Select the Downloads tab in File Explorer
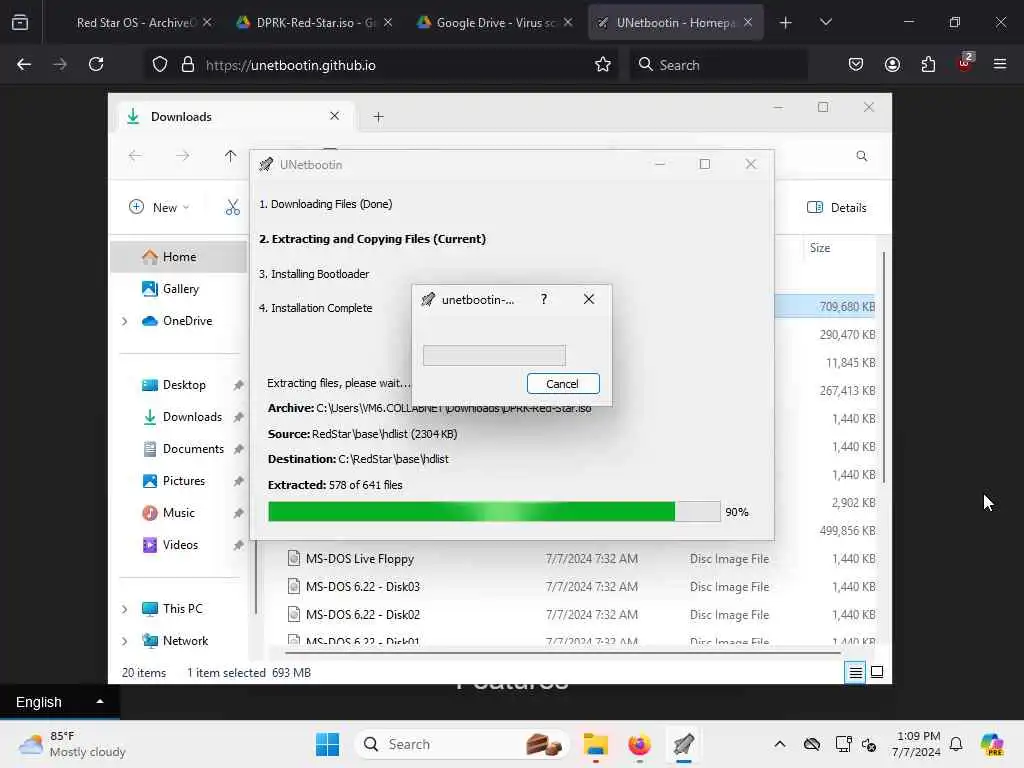1024x768 pixels. [234, 116]
